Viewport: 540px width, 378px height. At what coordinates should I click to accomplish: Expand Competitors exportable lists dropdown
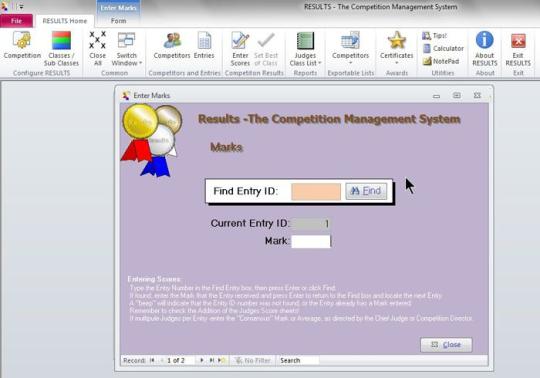coord(350,48)
